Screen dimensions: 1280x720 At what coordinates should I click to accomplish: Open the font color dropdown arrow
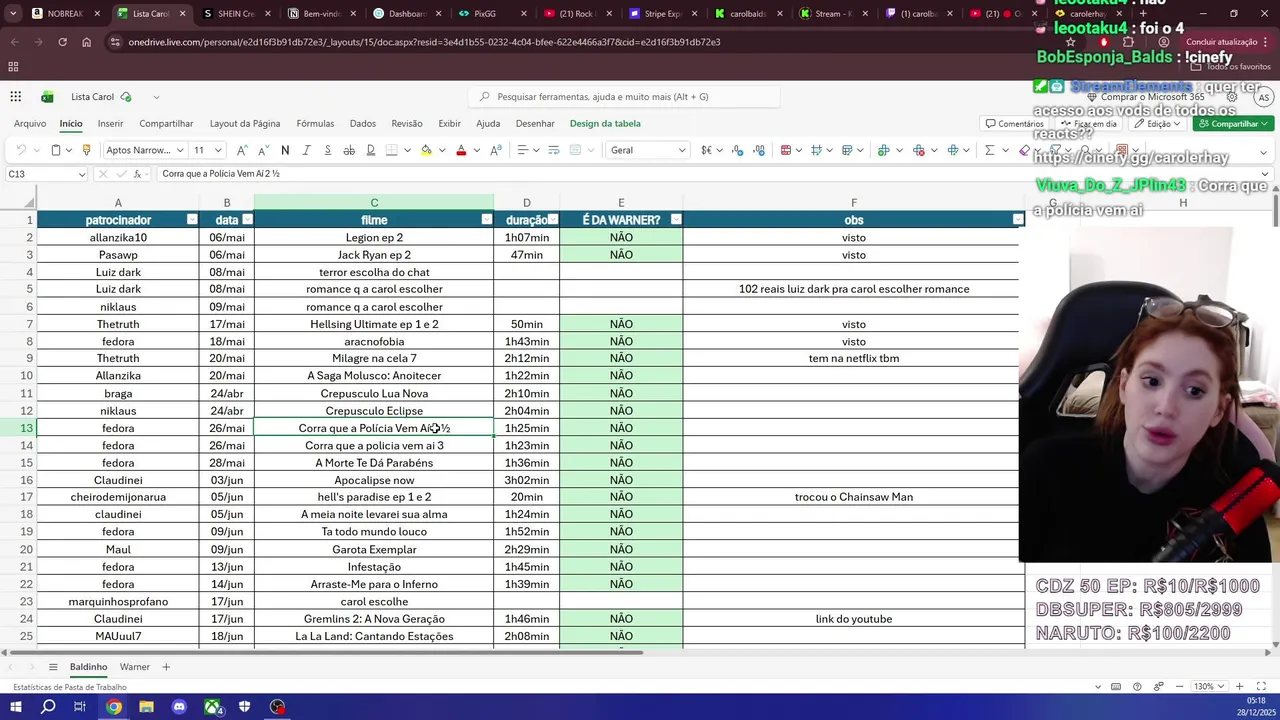476,150
